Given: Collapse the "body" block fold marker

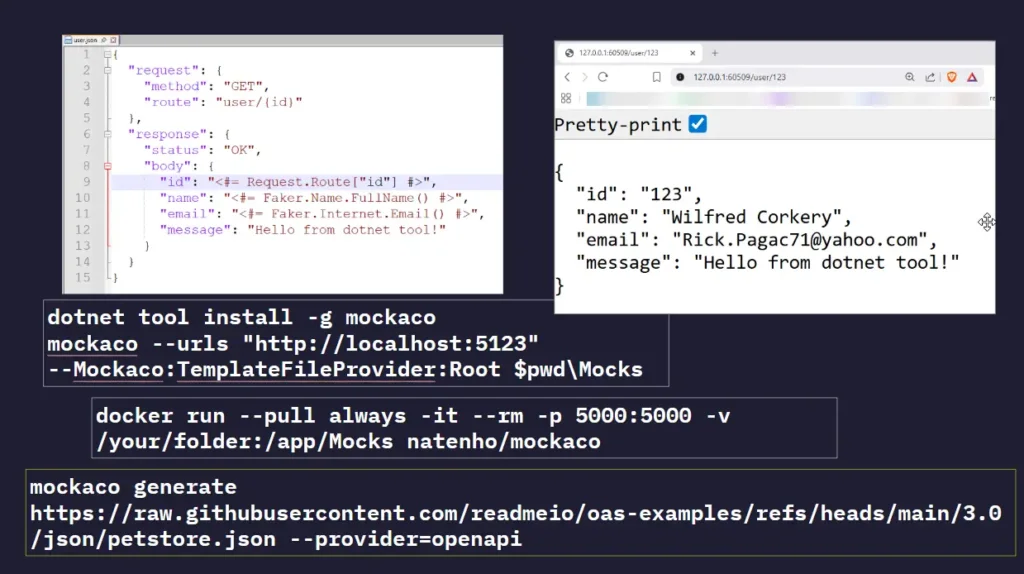Looking at the screenshot, I should [108, 166].
